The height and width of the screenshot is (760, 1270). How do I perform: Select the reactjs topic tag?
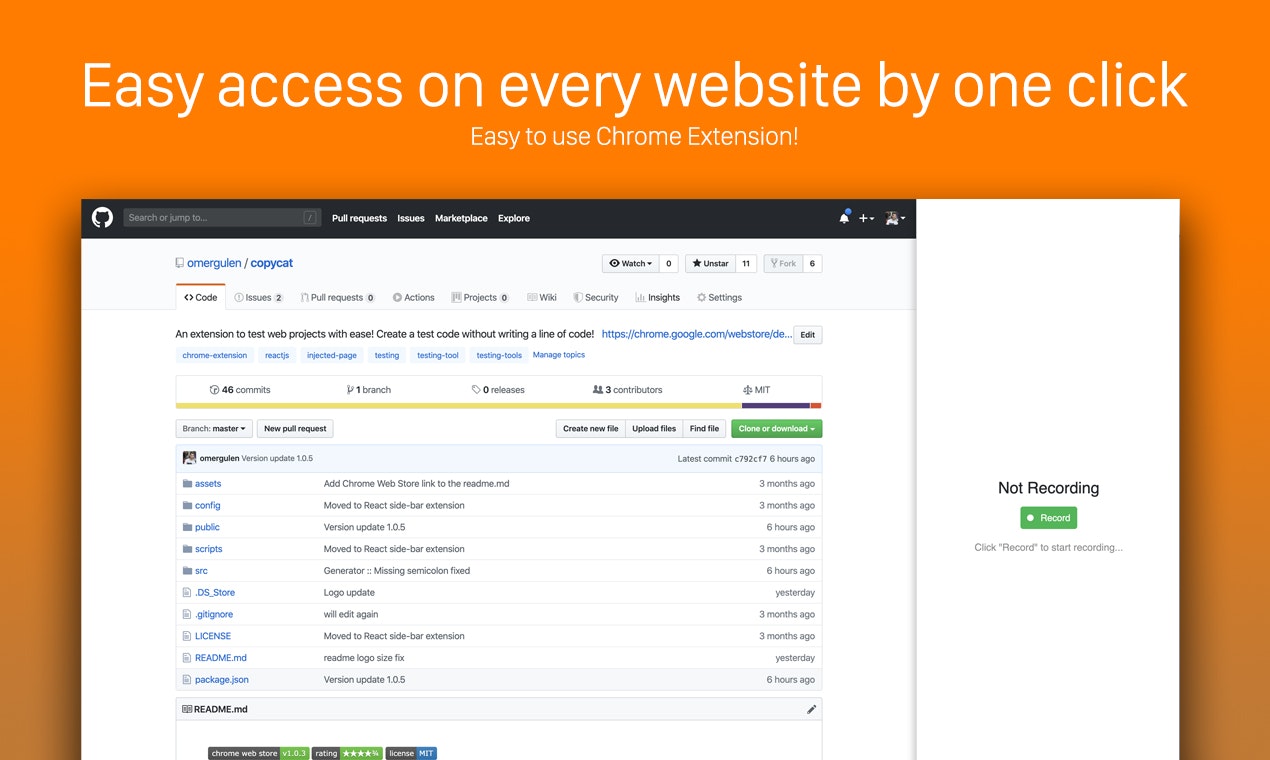tap(277, 355)
